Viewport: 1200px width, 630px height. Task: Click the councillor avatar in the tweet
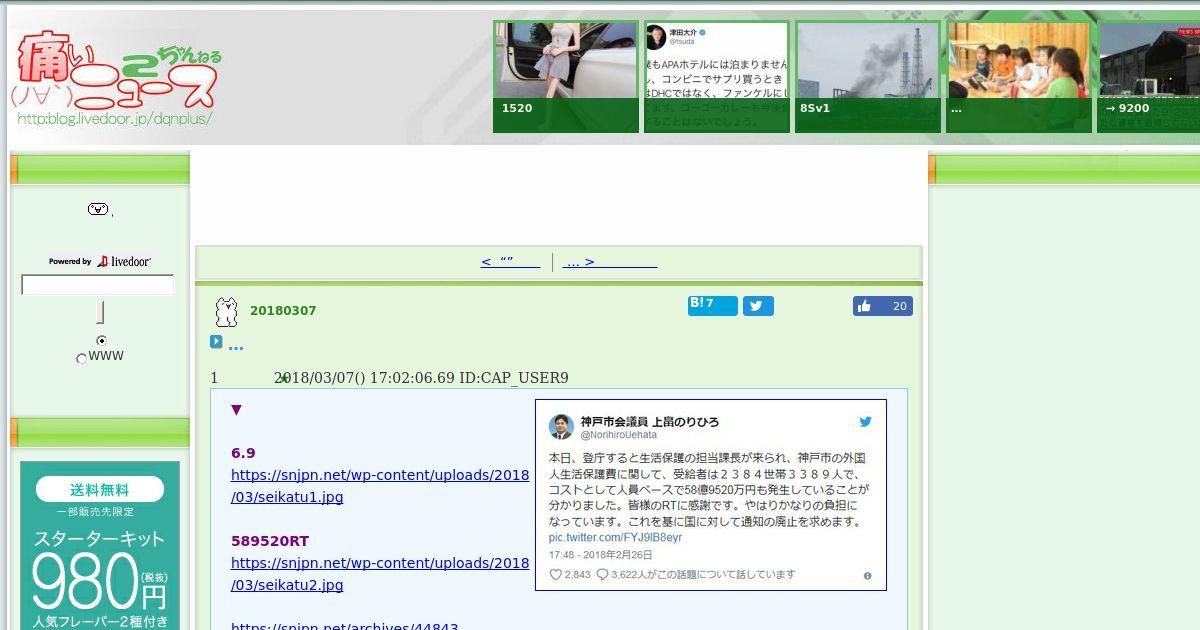coord(561,427)
